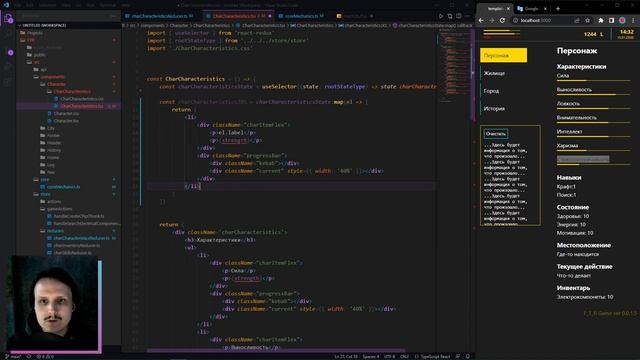Open the Explorer view in the activity bar
The height and width of the screenshot is (360, 640).
tap(8, 19)
